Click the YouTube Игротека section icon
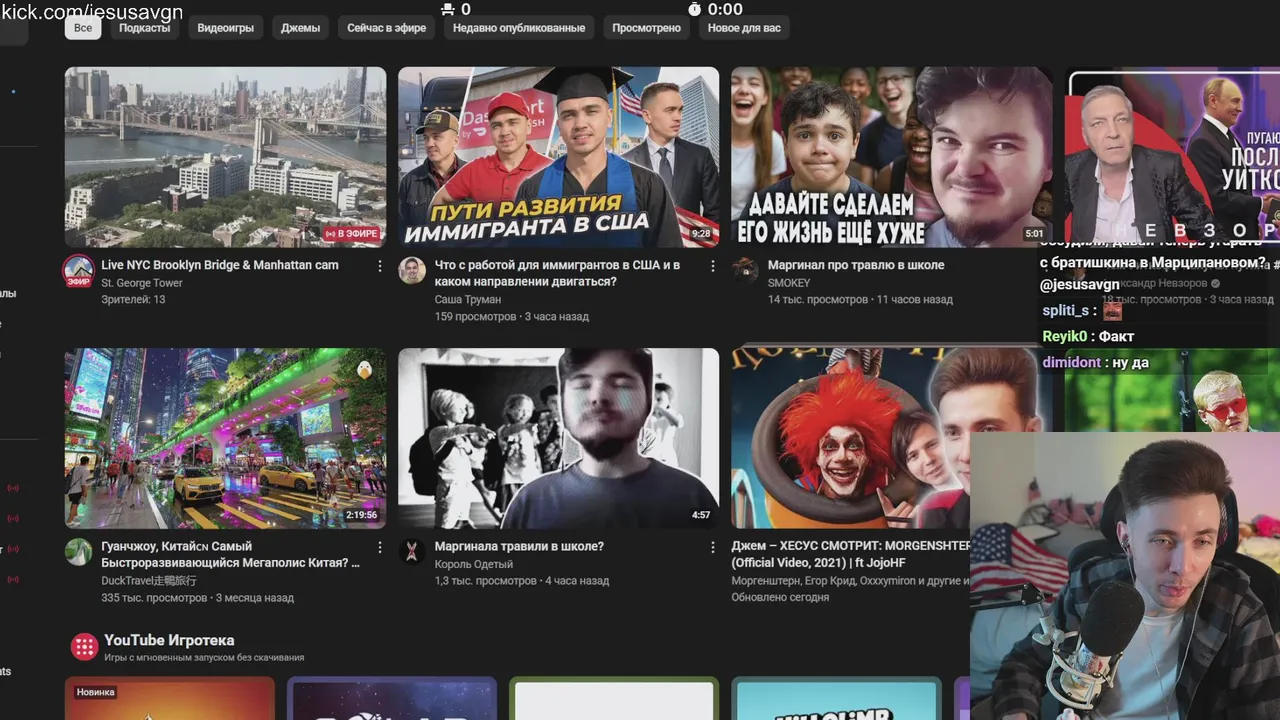Screen dimensions: 1280x720 tap(84, 647)
